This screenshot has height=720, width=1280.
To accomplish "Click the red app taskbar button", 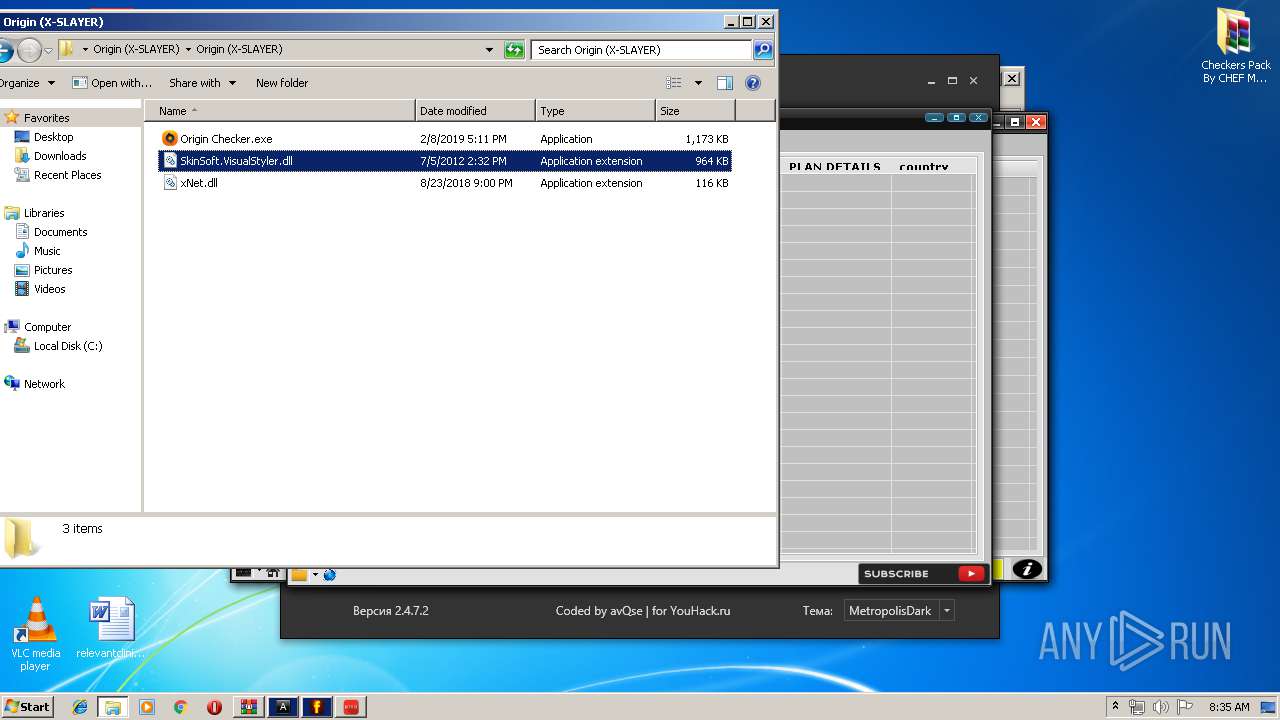I will click(x=351, y=707).
